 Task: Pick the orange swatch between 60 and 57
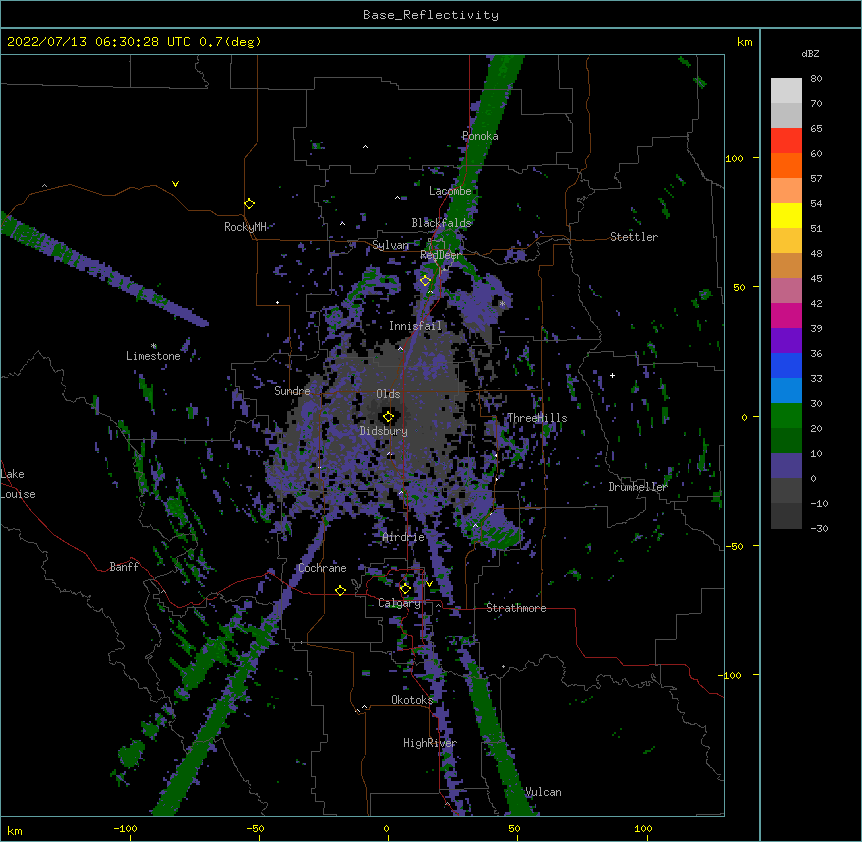coord(786,165)
